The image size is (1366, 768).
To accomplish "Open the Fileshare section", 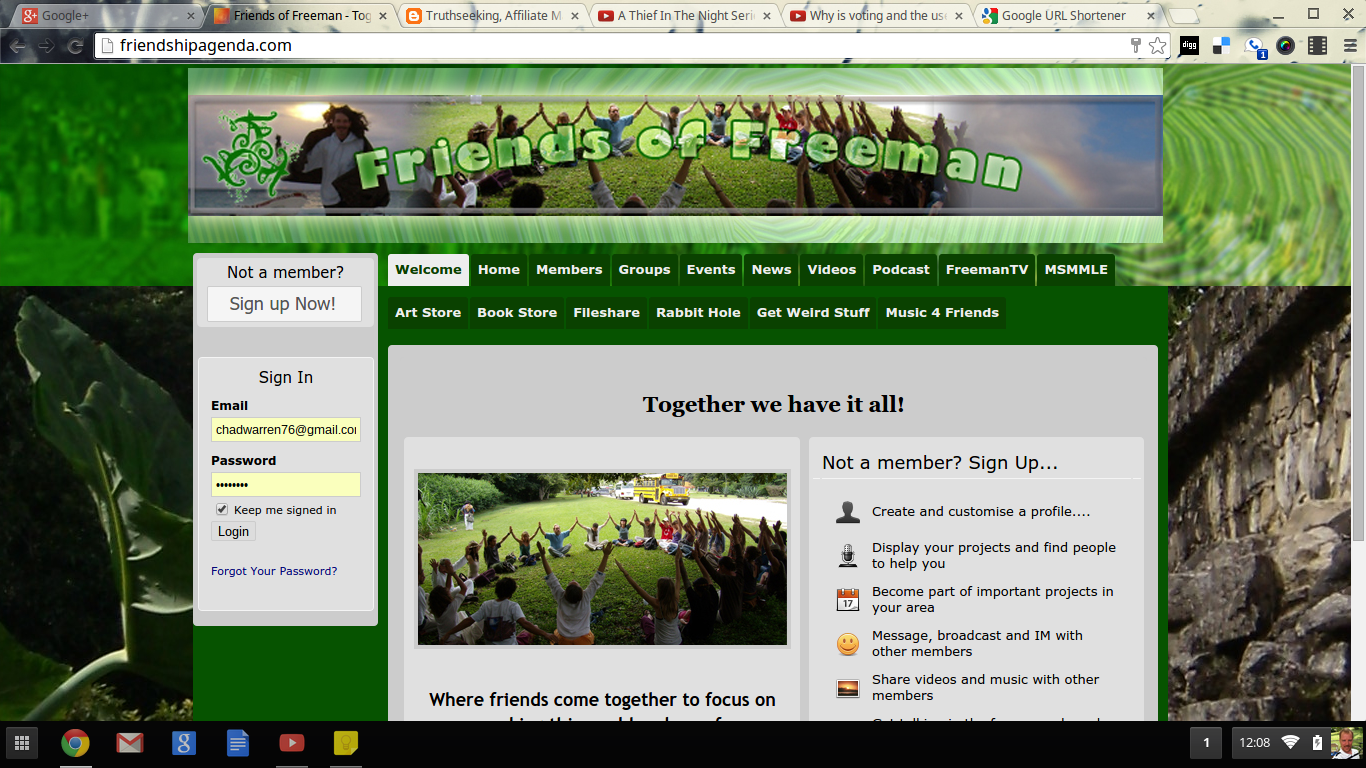I will click(606, 312).
